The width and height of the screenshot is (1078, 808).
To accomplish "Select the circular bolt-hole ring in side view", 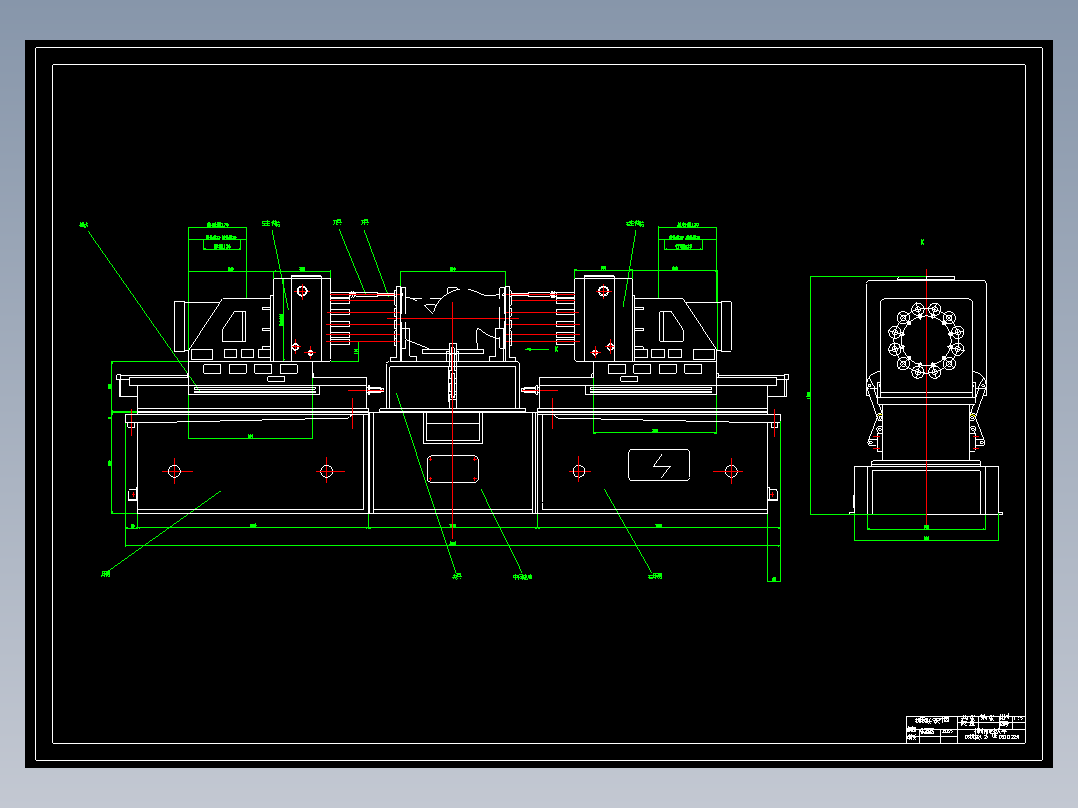I will pyautogui.click(x=926, y=340).
